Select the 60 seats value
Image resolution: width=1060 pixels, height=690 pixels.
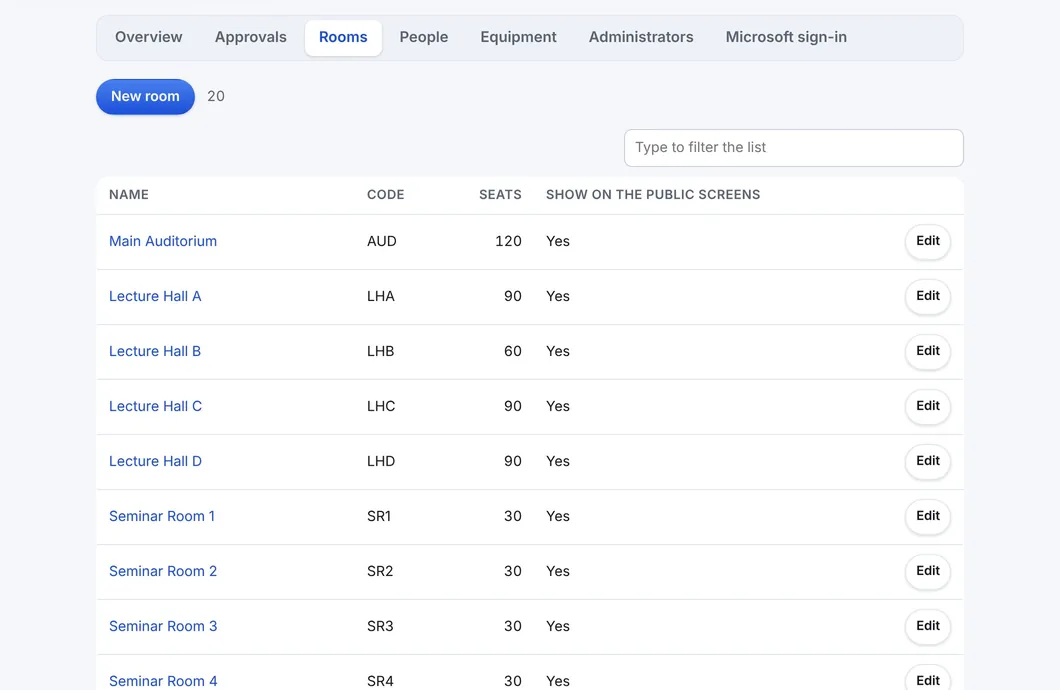[x=513, y=351]
